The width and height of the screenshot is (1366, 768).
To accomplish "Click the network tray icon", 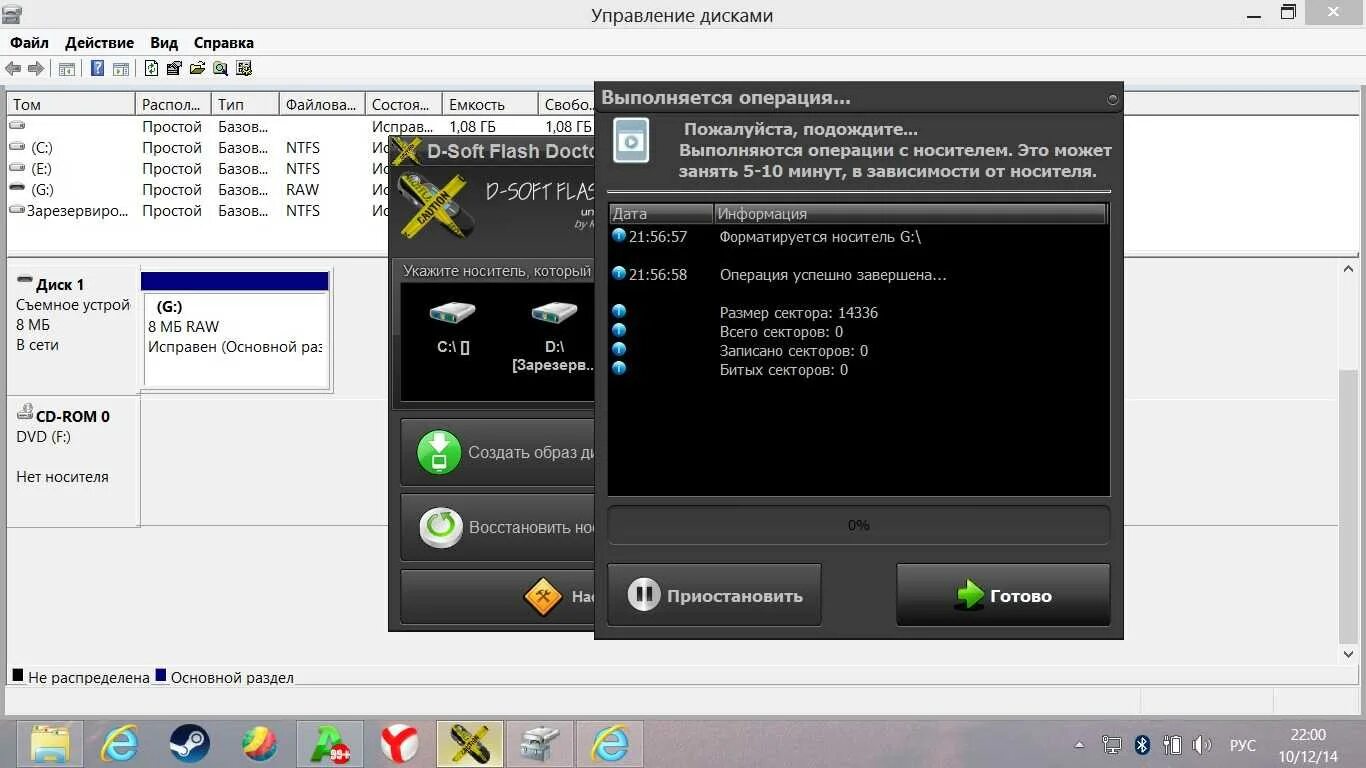I will (1112, 745).
